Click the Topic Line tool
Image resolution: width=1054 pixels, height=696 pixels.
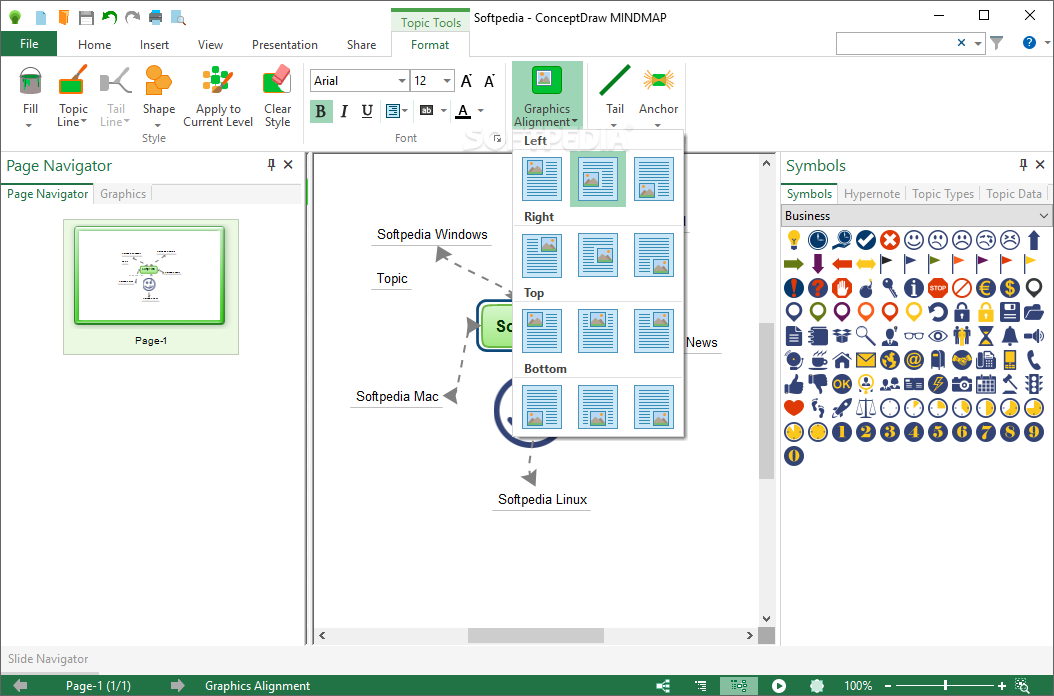(73, 96)
